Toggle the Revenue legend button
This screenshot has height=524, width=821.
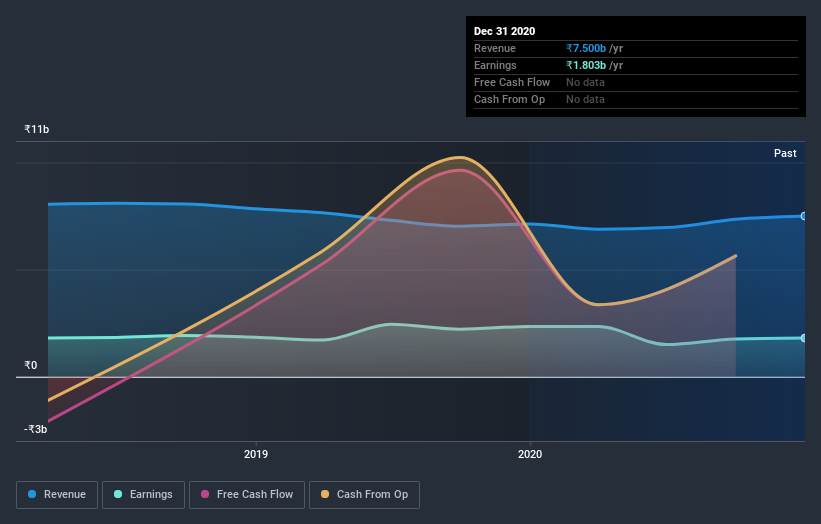point(57,495)
